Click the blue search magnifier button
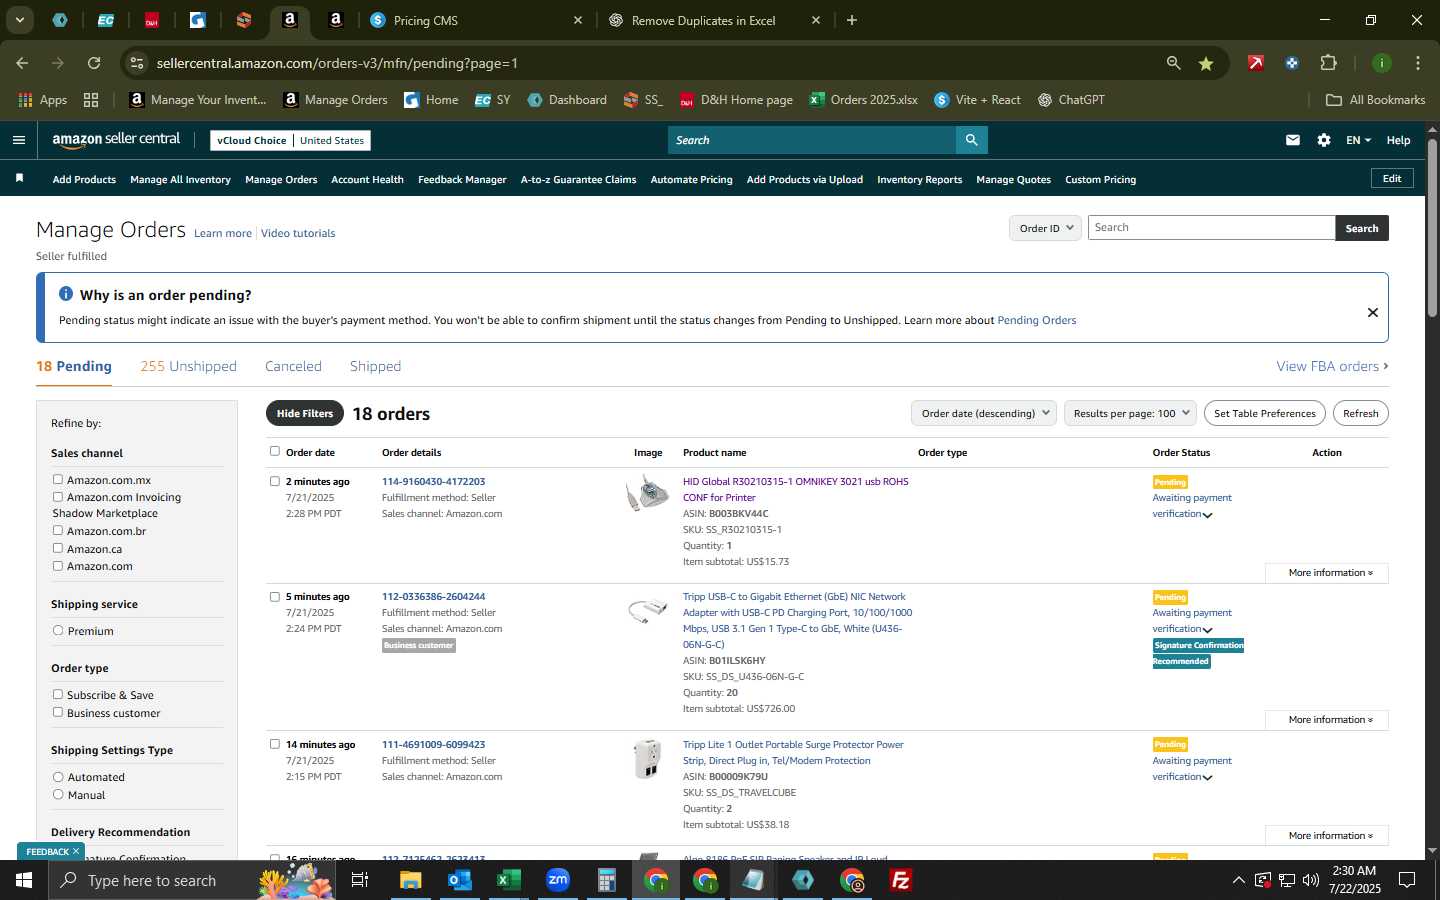Screen dimensions: 1440x900 [x=971, y=140]
